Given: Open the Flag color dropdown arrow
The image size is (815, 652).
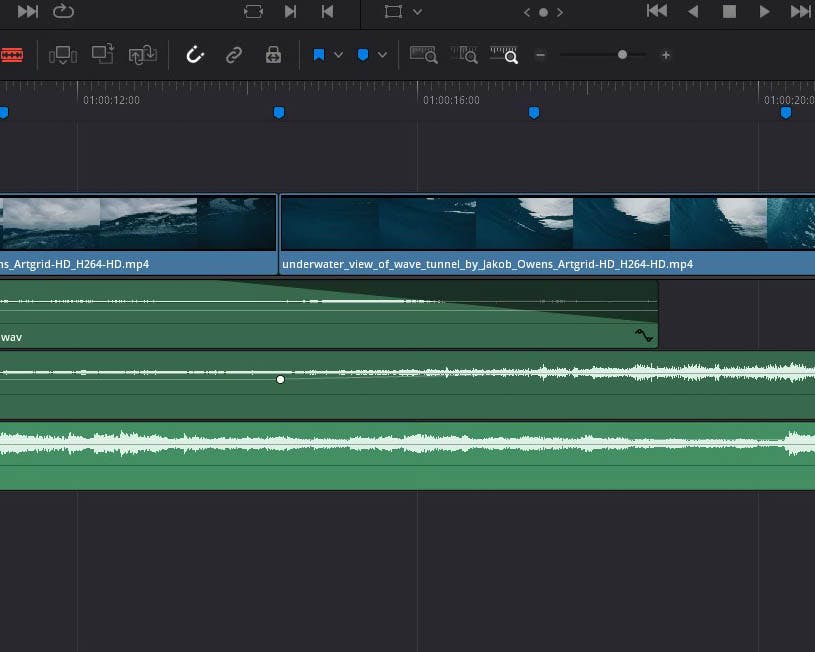Looking at the screenshot, I should click(x=339, y=55).
